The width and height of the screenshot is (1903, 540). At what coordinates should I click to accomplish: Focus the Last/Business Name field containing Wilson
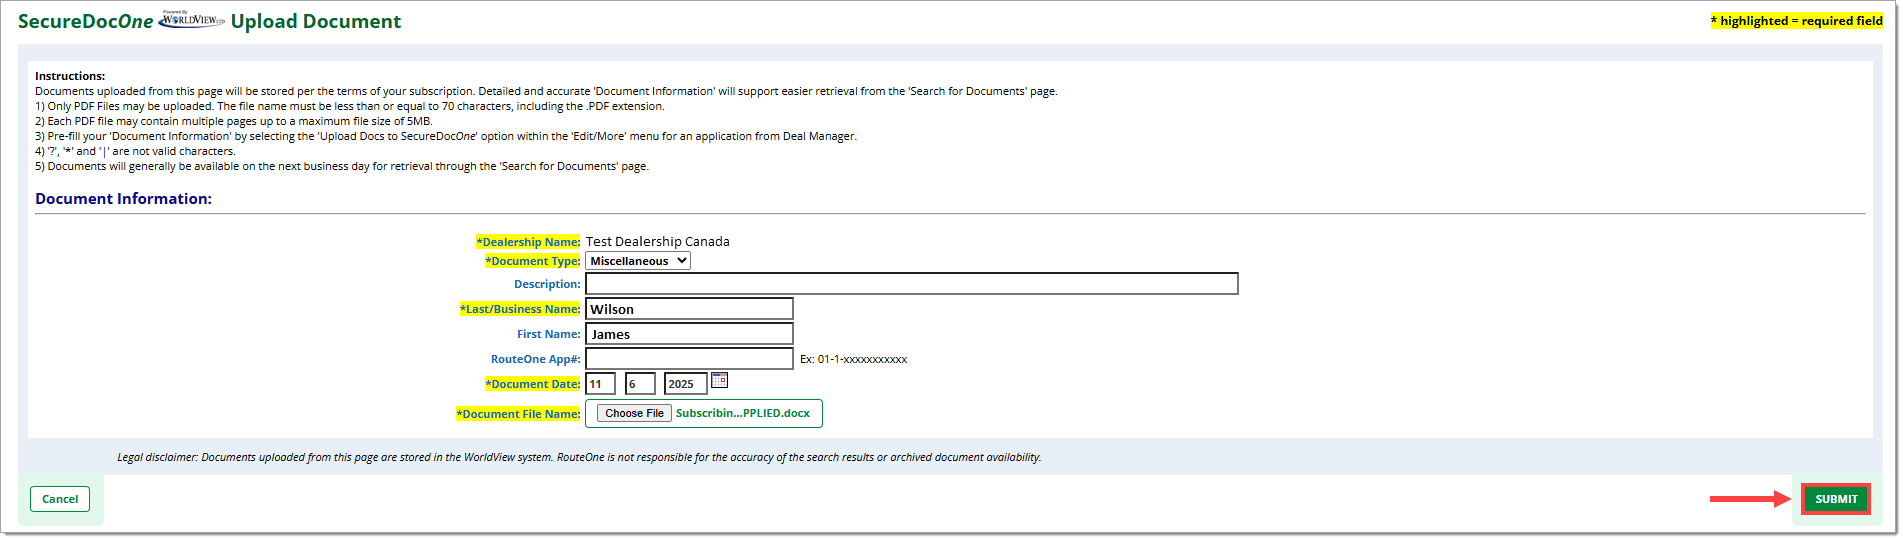click(688, 309)
